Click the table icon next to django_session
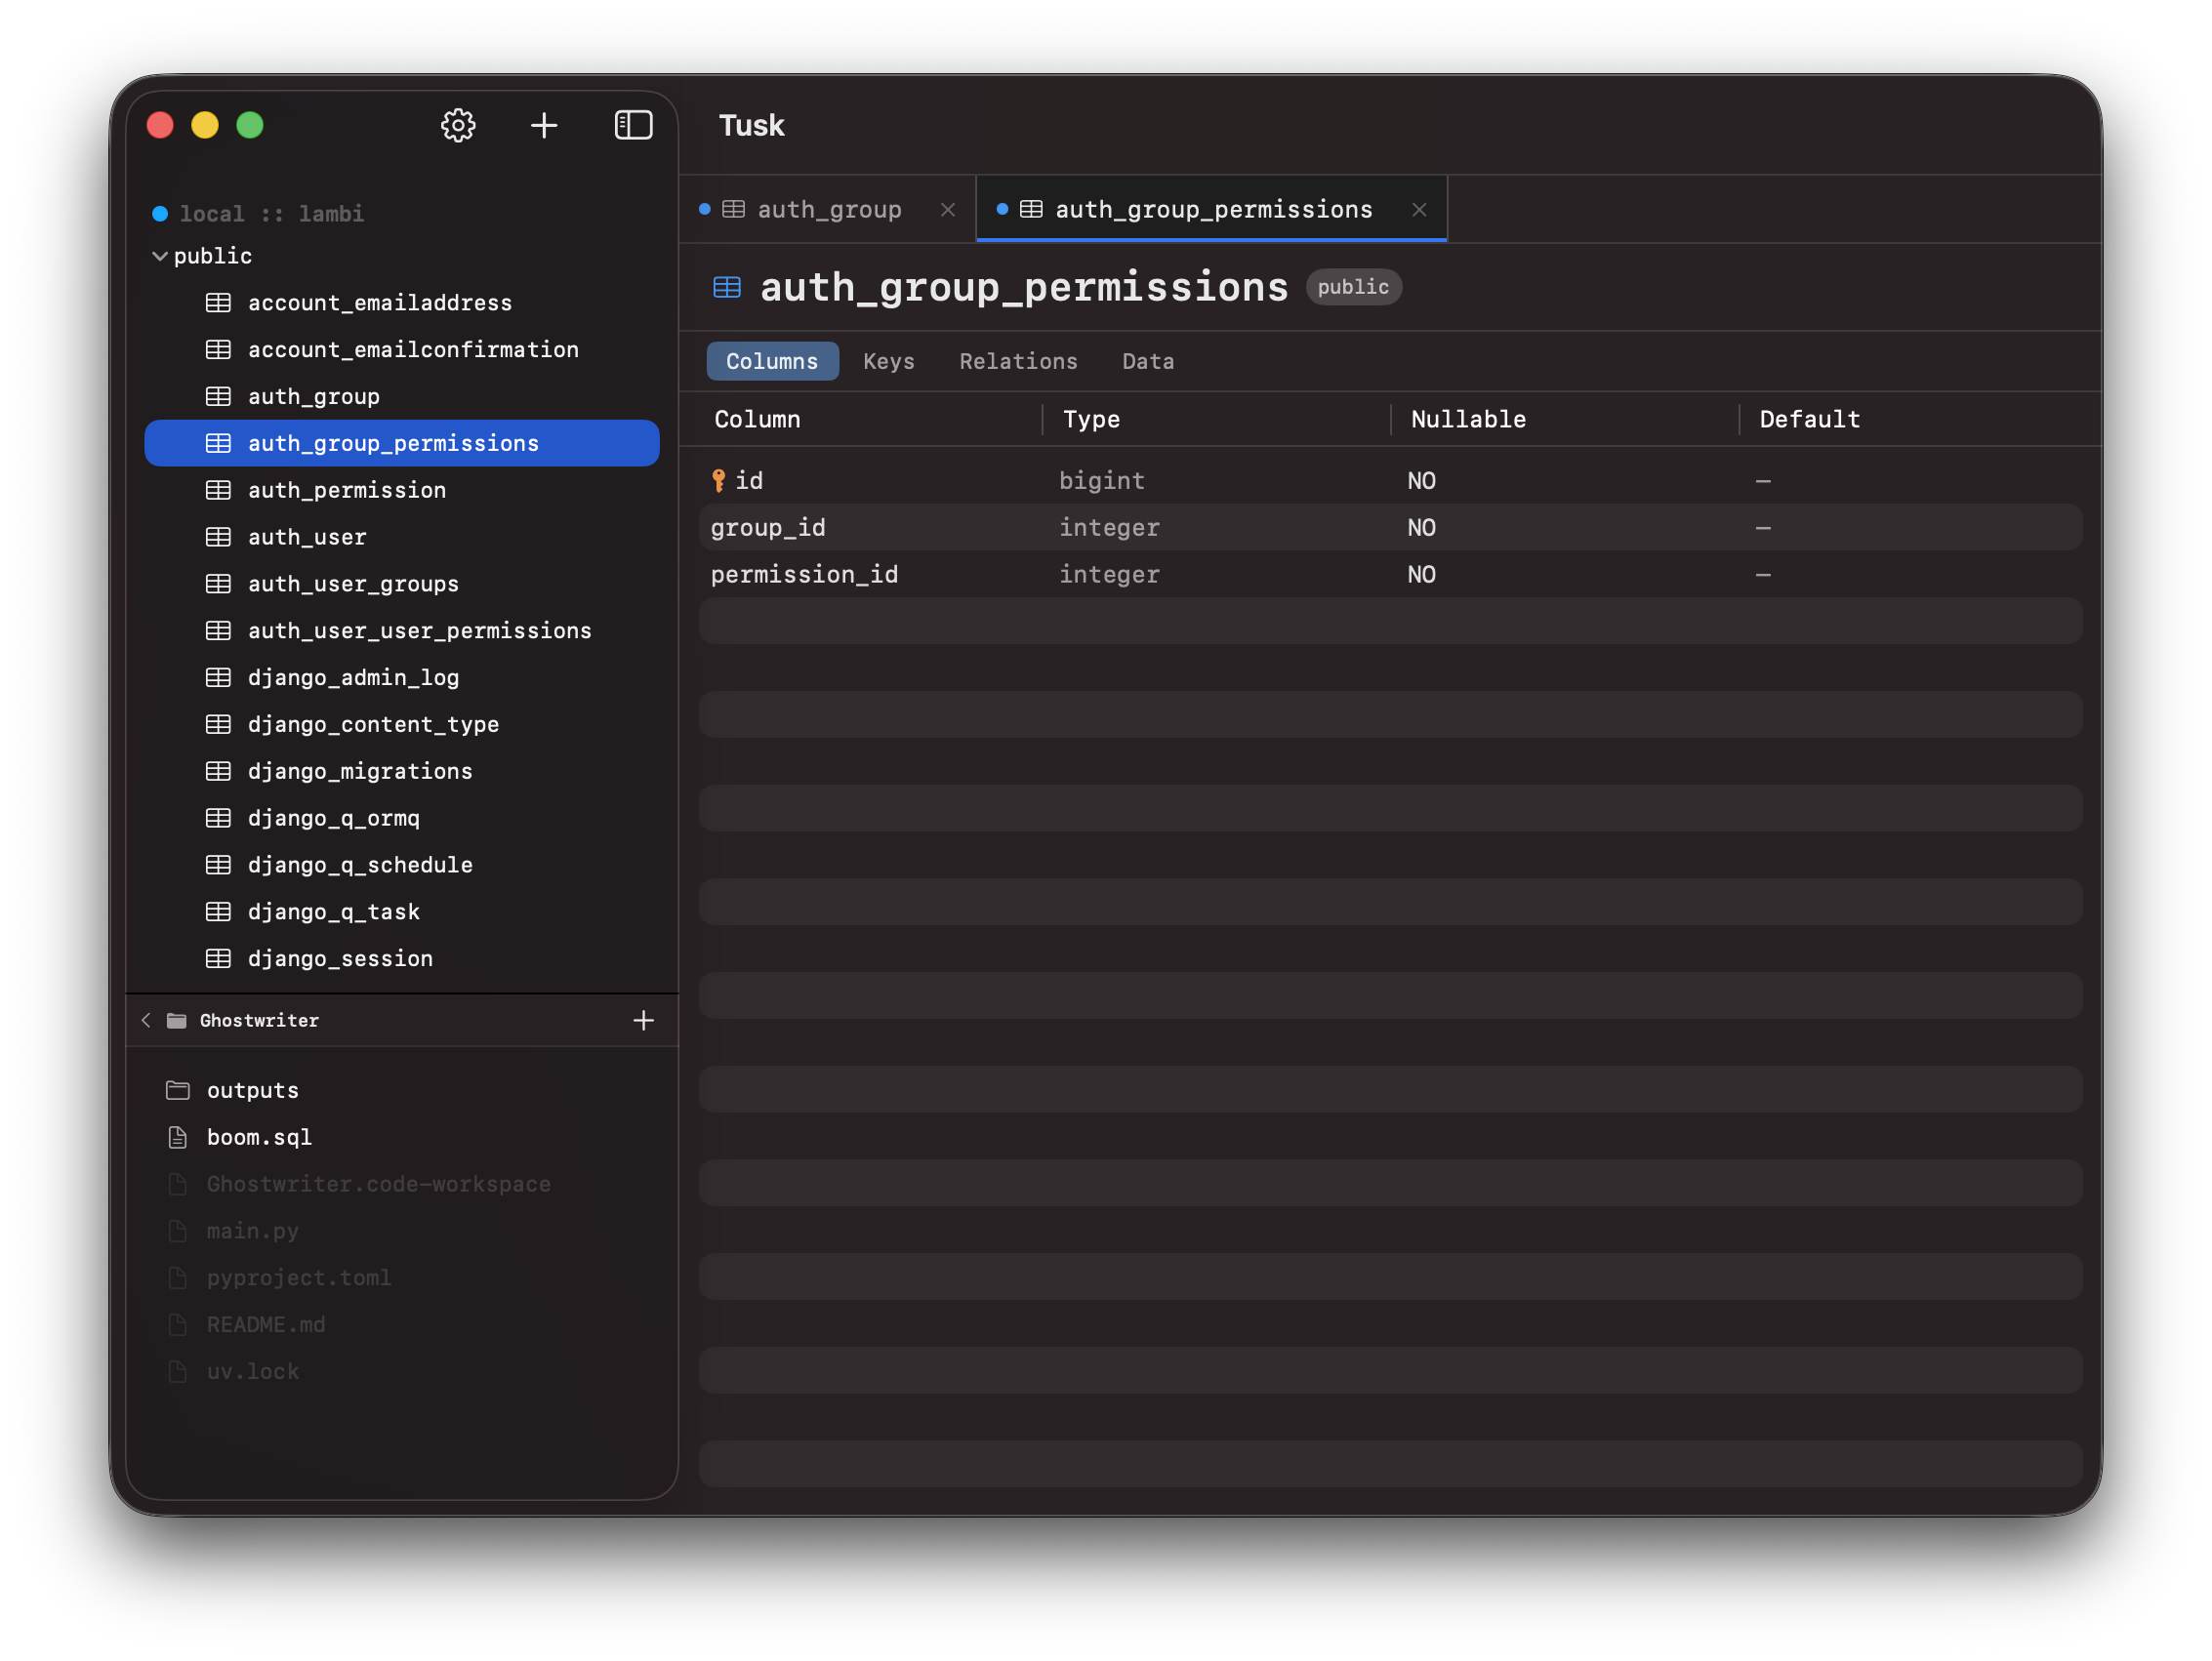2212x1661 pixels. [218, 958]
